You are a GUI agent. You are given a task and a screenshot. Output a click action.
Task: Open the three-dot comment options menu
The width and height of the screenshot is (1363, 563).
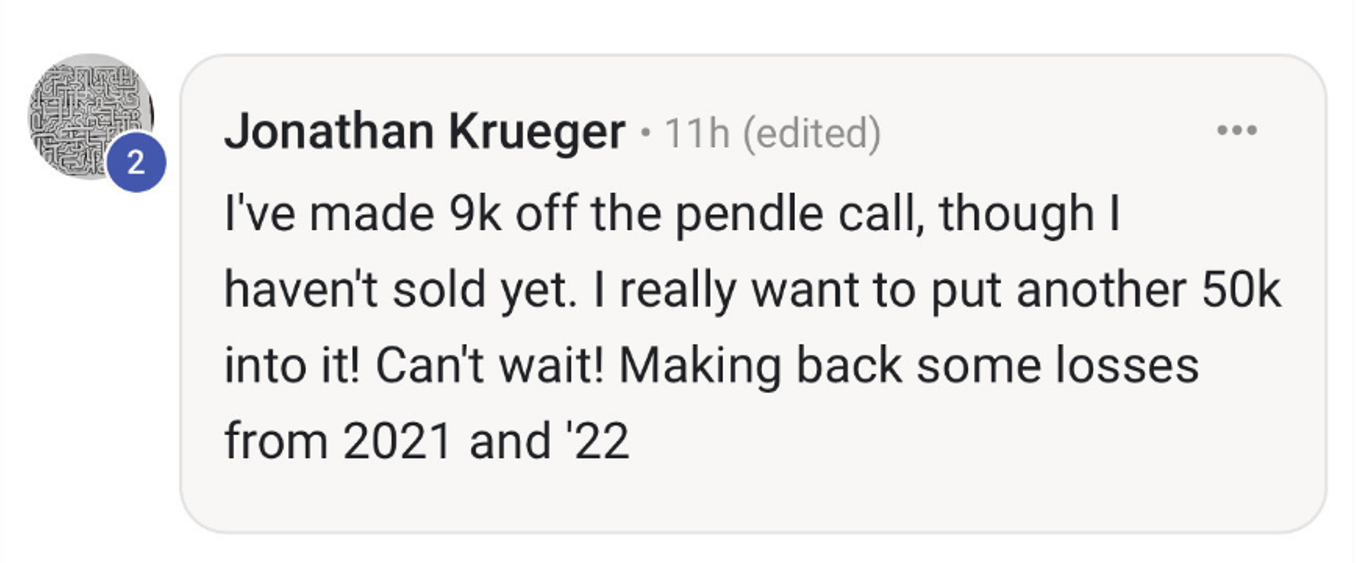click(1237, 130)
